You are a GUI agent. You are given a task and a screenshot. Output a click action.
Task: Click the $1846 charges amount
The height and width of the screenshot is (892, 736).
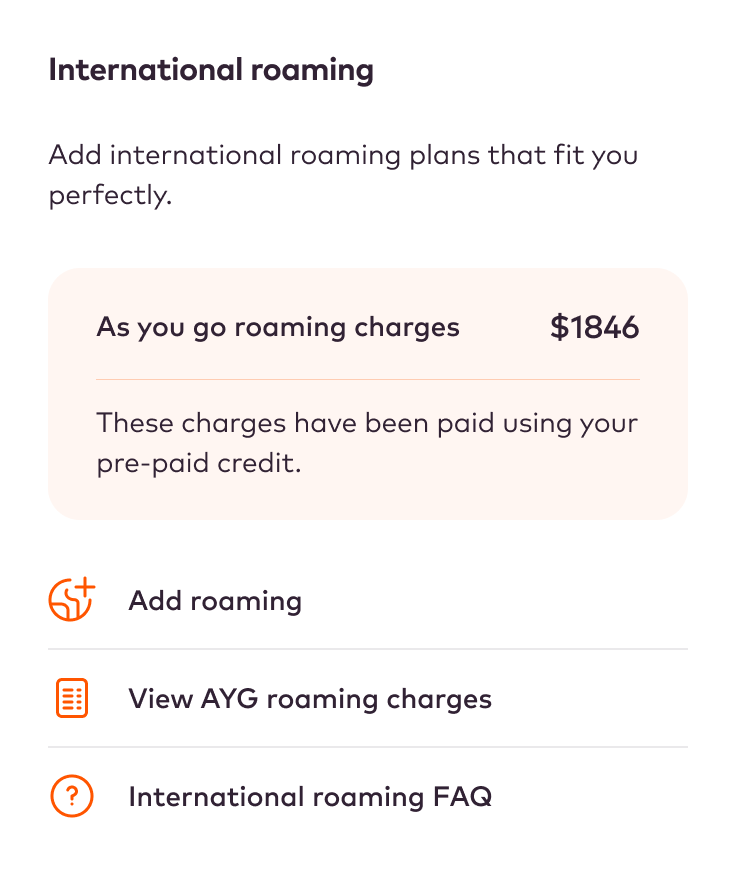(x=594, y=327)
